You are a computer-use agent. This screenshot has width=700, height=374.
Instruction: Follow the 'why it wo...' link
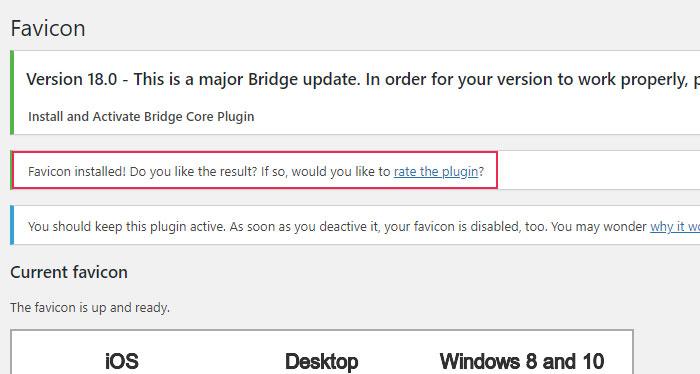click(x=675, y=227)
